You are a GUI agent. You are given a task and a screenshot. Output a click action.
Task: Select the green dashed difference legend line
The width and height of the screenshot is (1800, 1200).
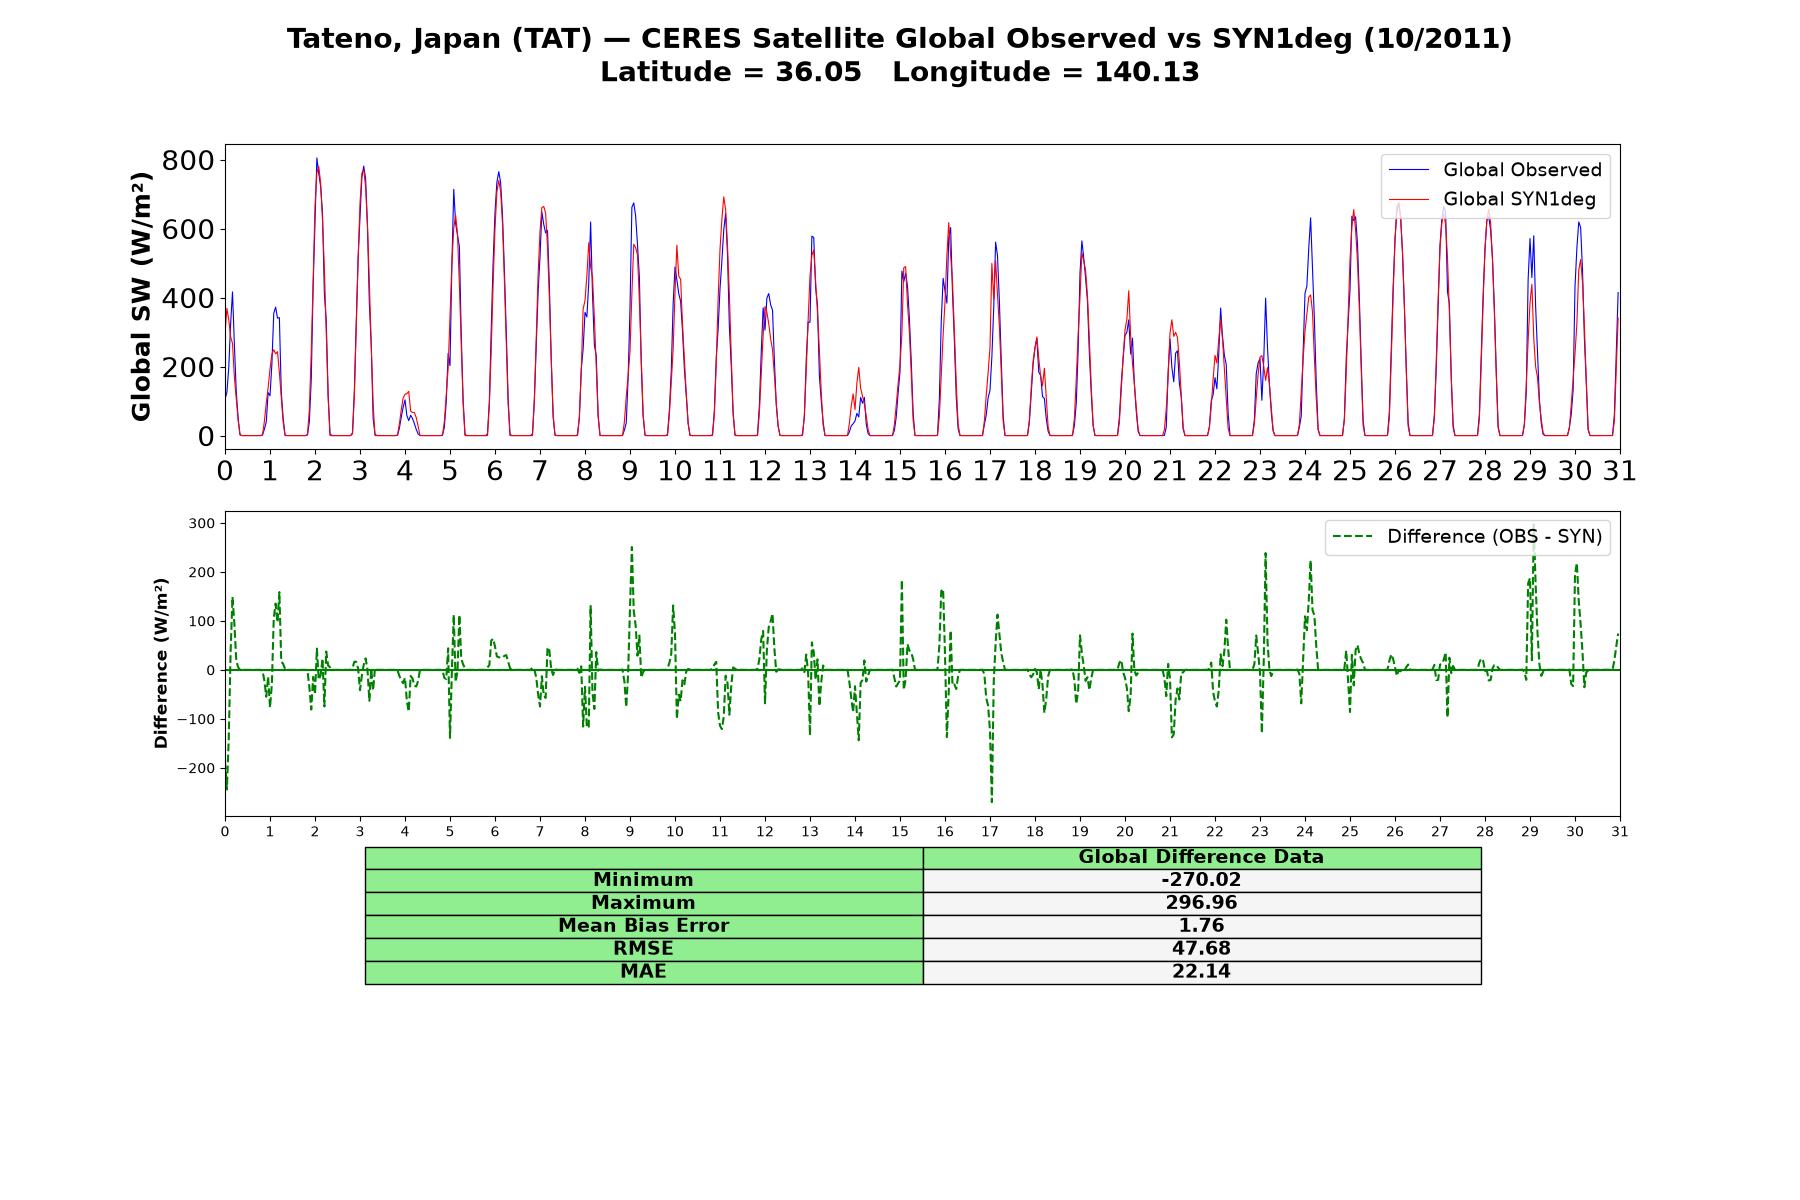1353,537
